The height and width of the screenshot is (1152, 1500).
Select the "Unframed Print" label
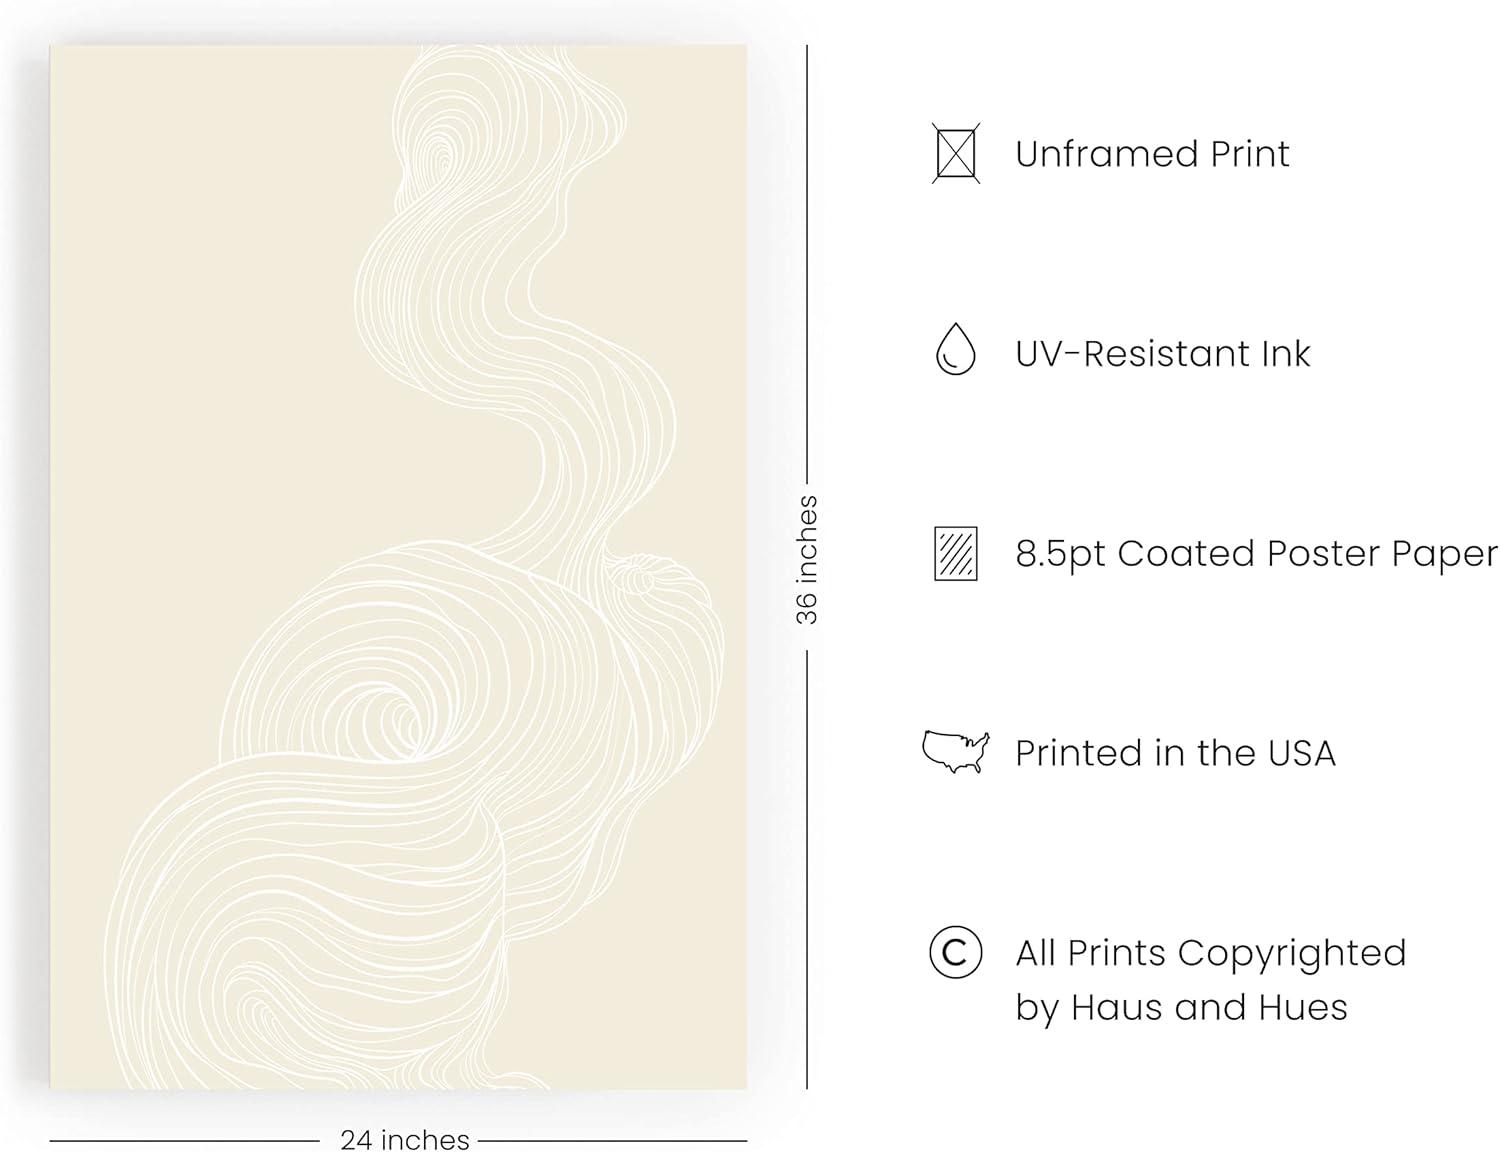point(1152,154)
